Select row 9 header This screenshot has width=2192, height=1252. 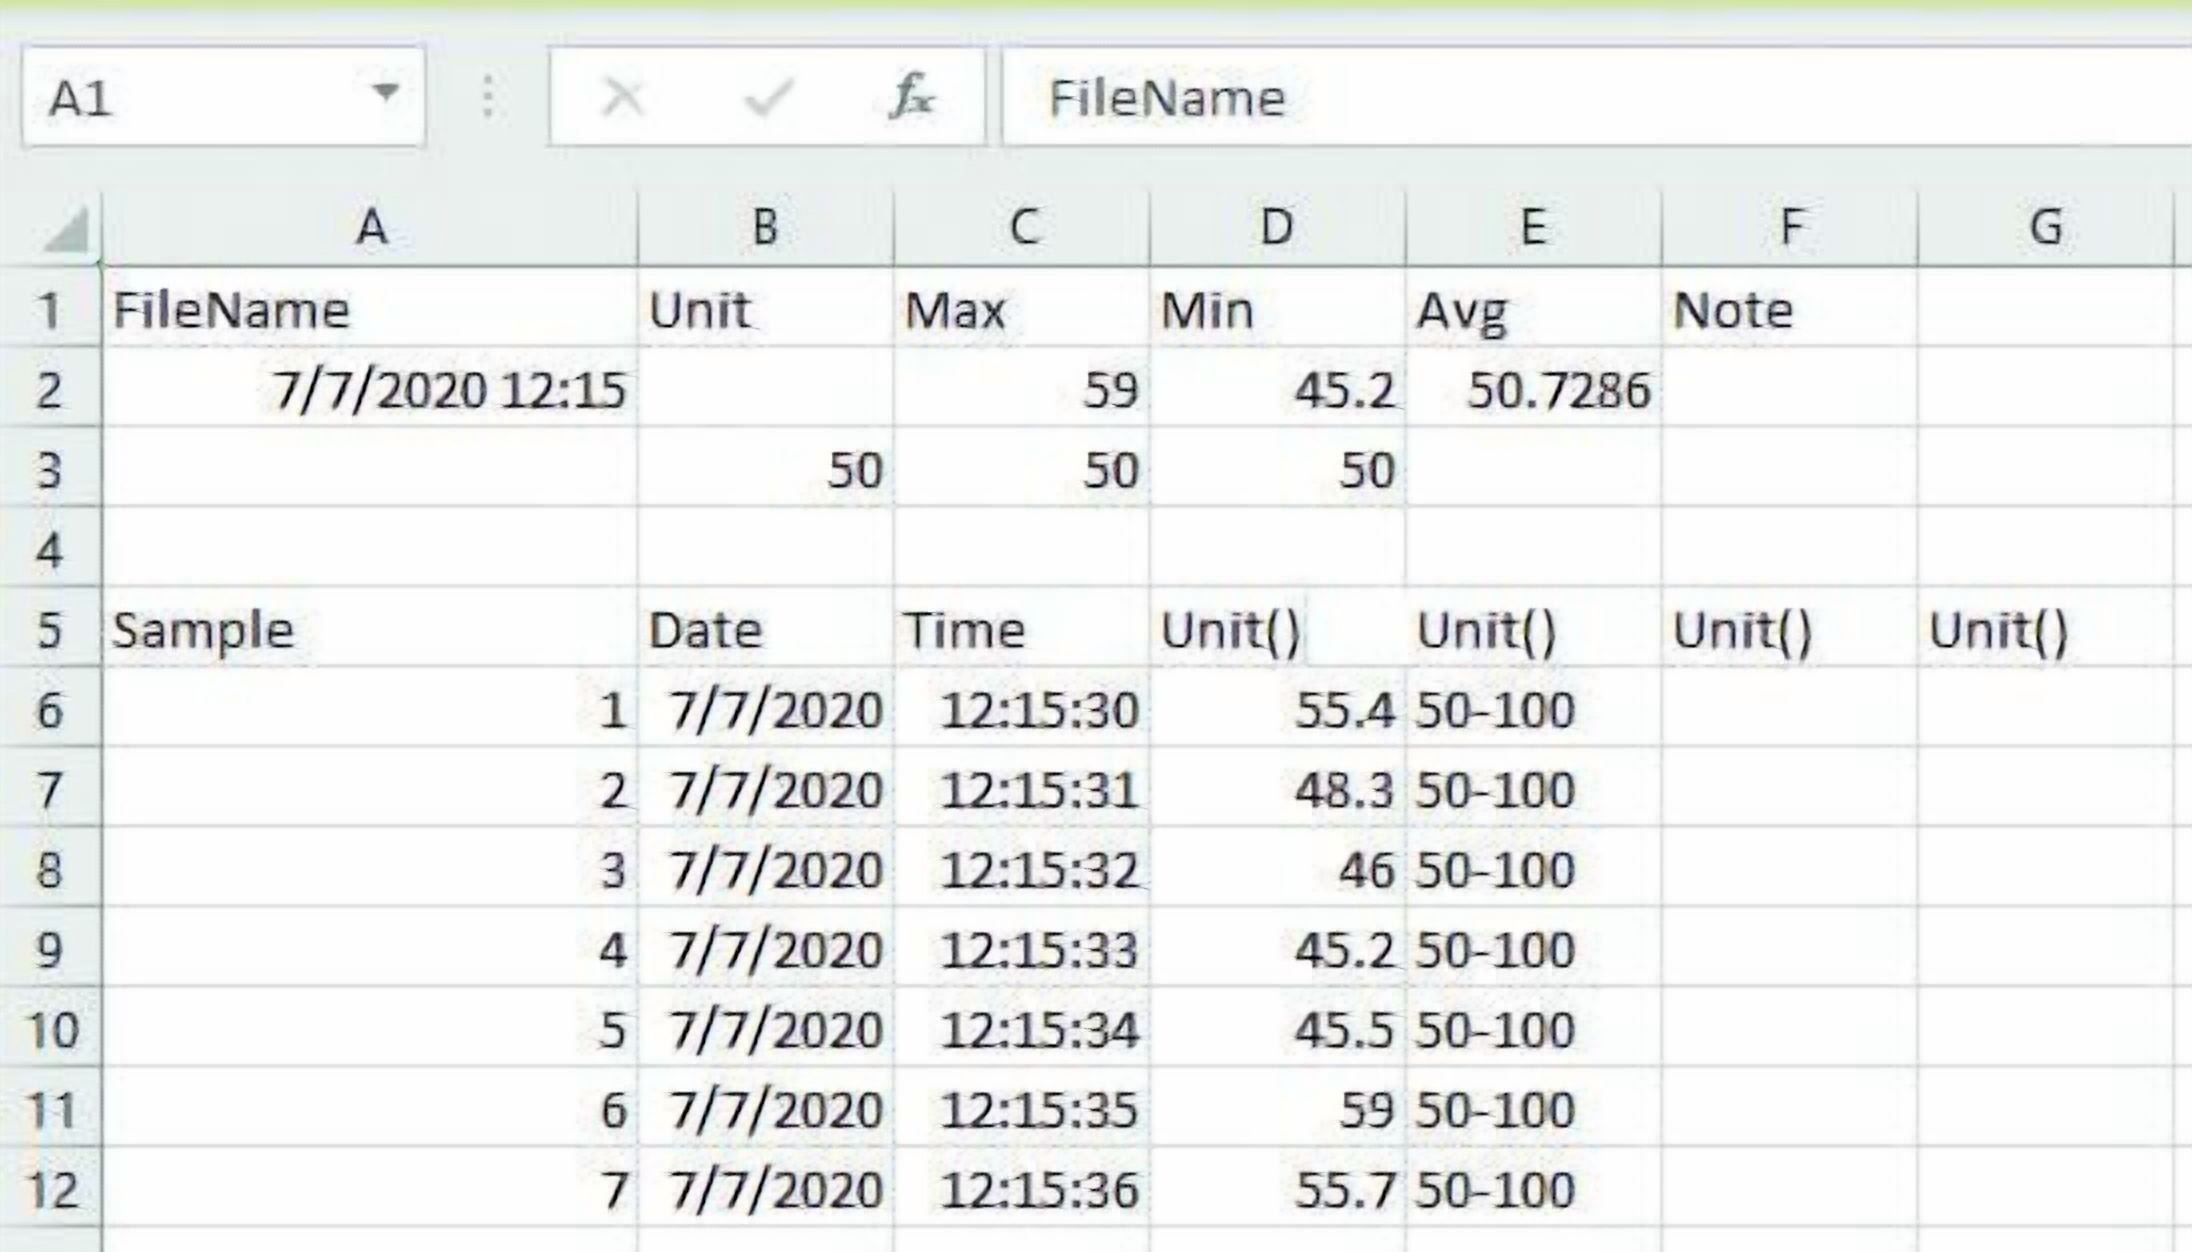tap(50, 948)
